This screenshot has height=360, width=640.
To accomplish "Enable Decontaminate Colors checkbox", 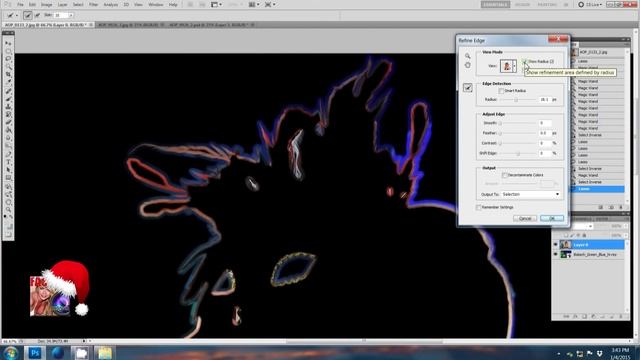I will click(x=505, y=175).
